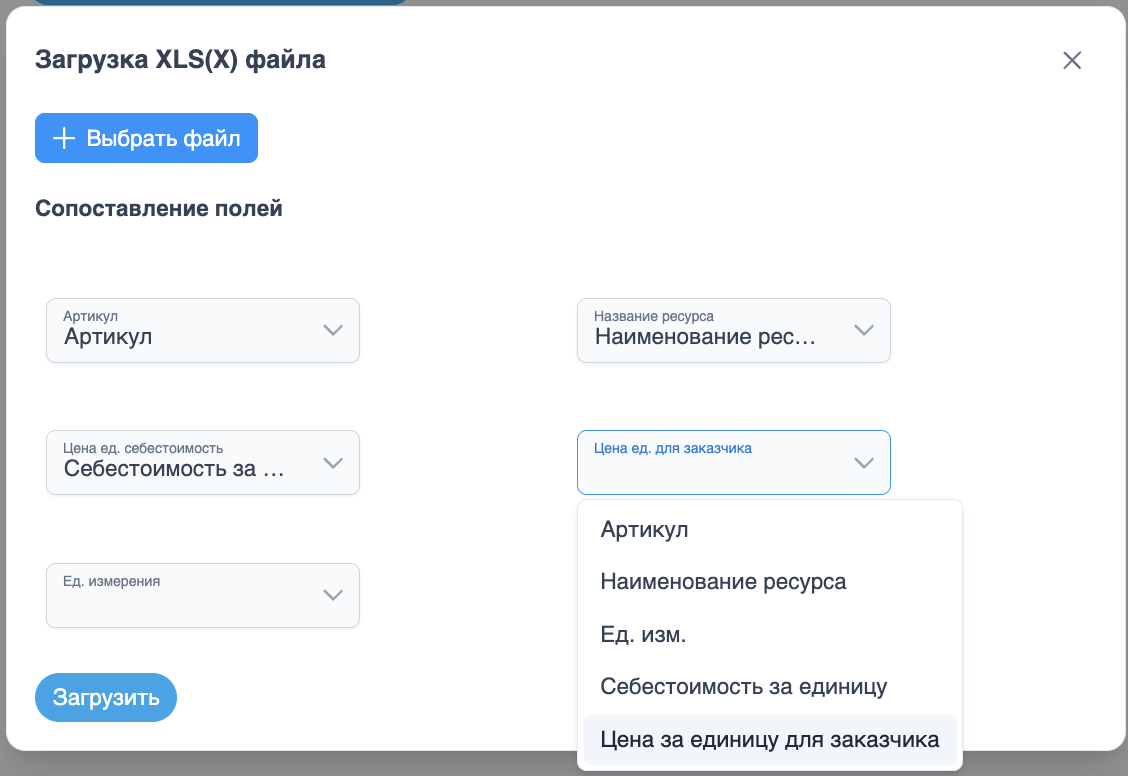Select 'Наименование ресурса' from the list
The width and height of the screenshot is (1128, 776).
tap(770, 581)
